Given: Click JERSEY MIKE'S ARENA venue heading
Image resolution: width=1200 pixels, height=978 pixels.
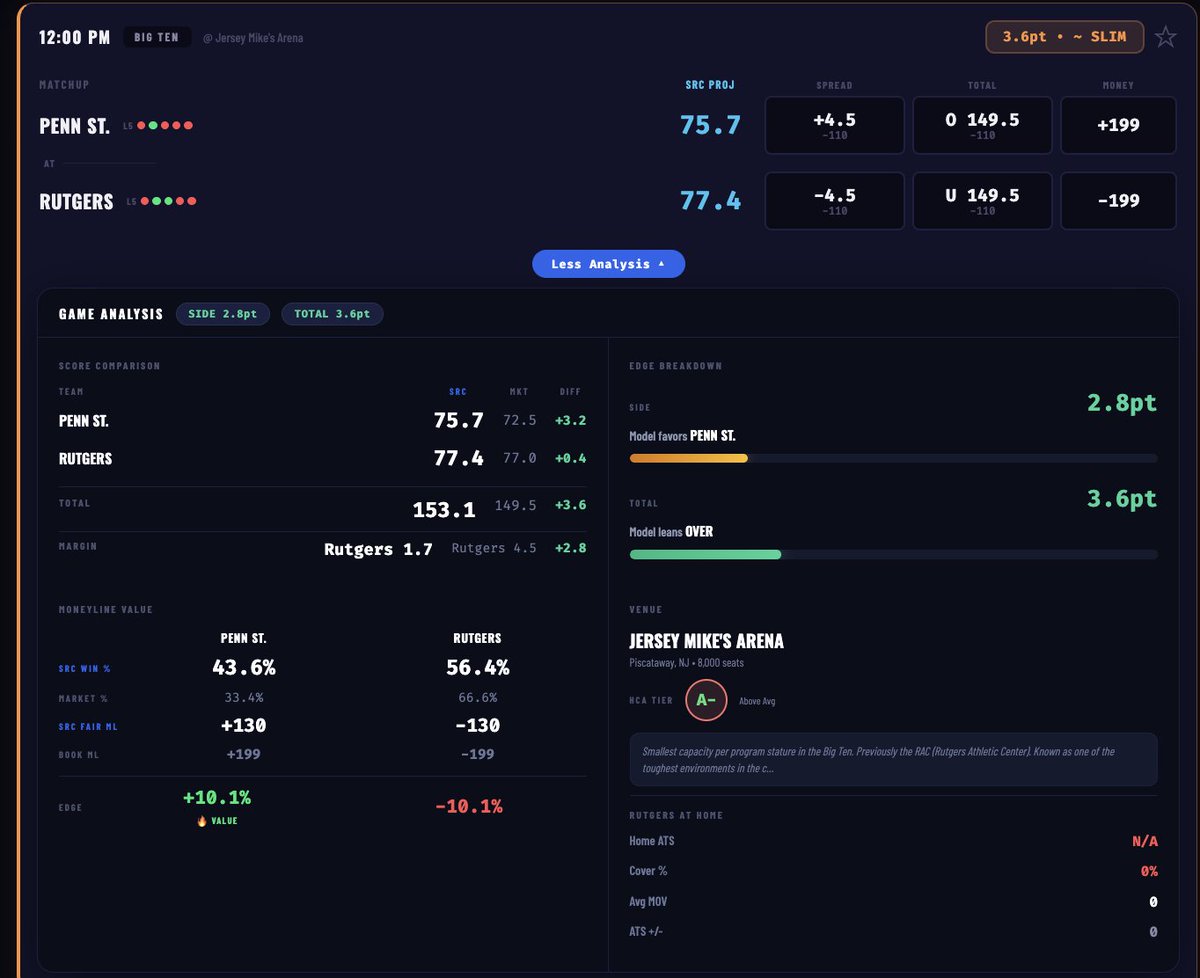Looking at the screenshot, I should click(x=706, y=641).
